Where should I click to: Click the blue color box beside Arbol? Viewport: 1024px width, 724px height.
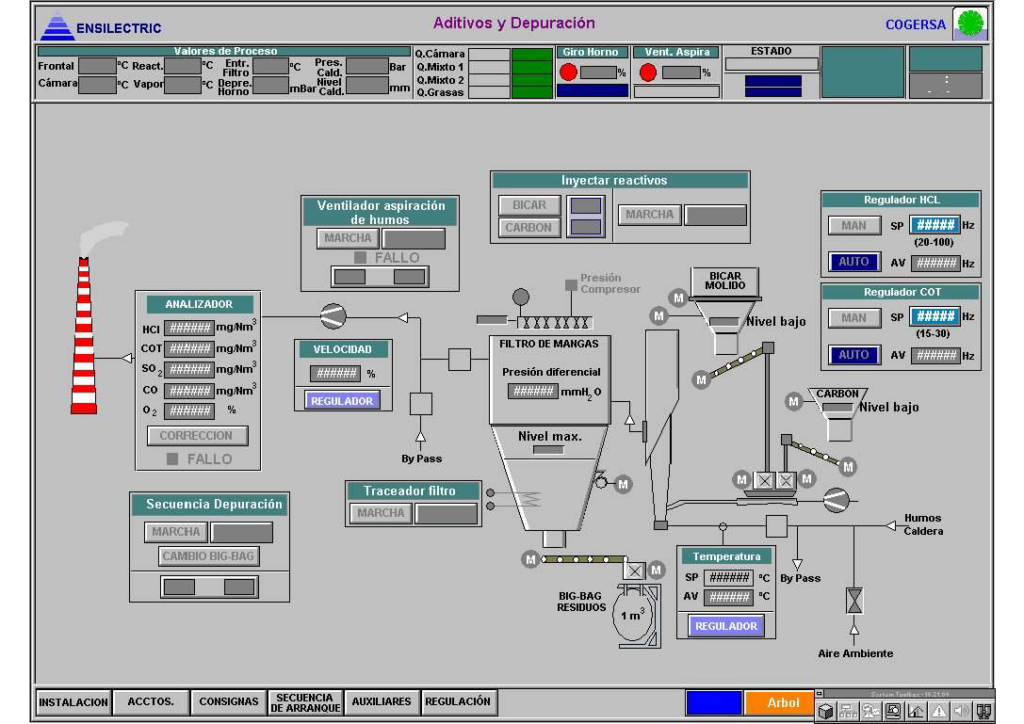coord(713,703)
